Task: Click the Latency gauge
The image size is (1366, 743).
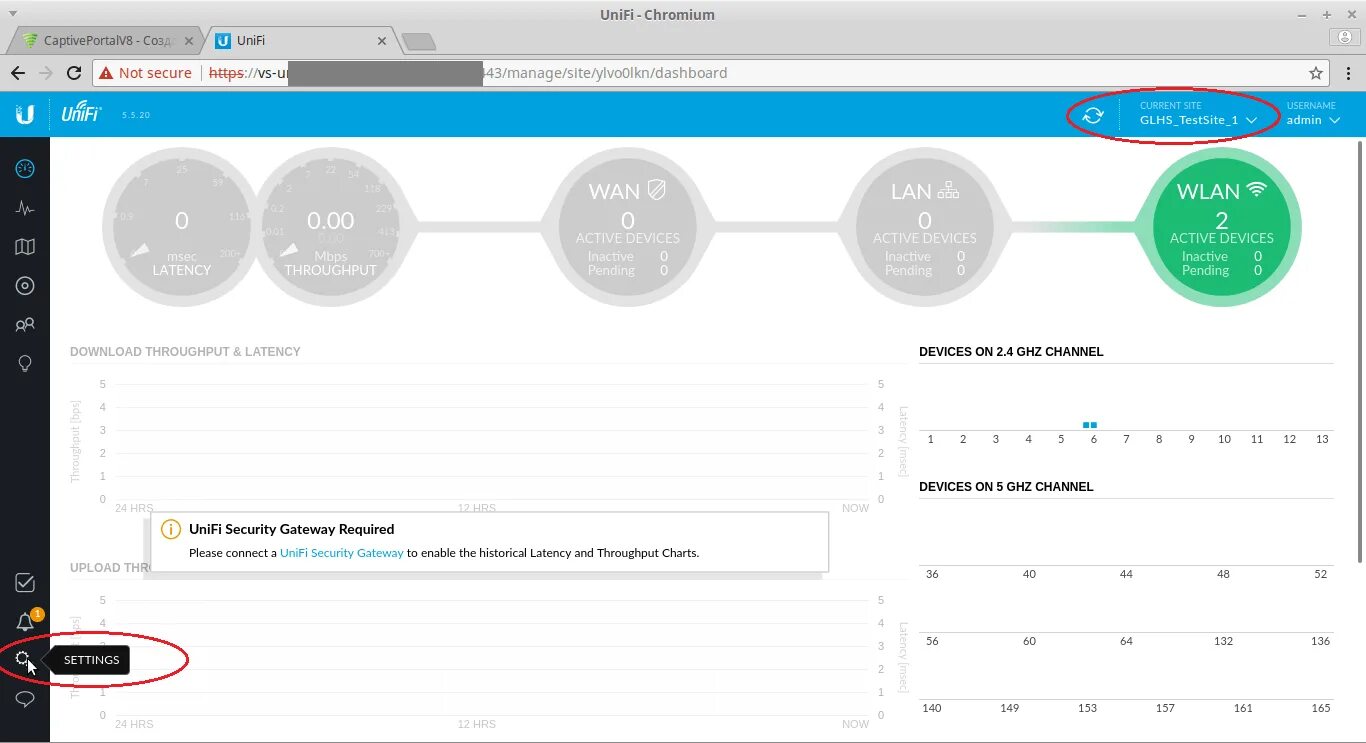Action: click(x=181, y=228)
